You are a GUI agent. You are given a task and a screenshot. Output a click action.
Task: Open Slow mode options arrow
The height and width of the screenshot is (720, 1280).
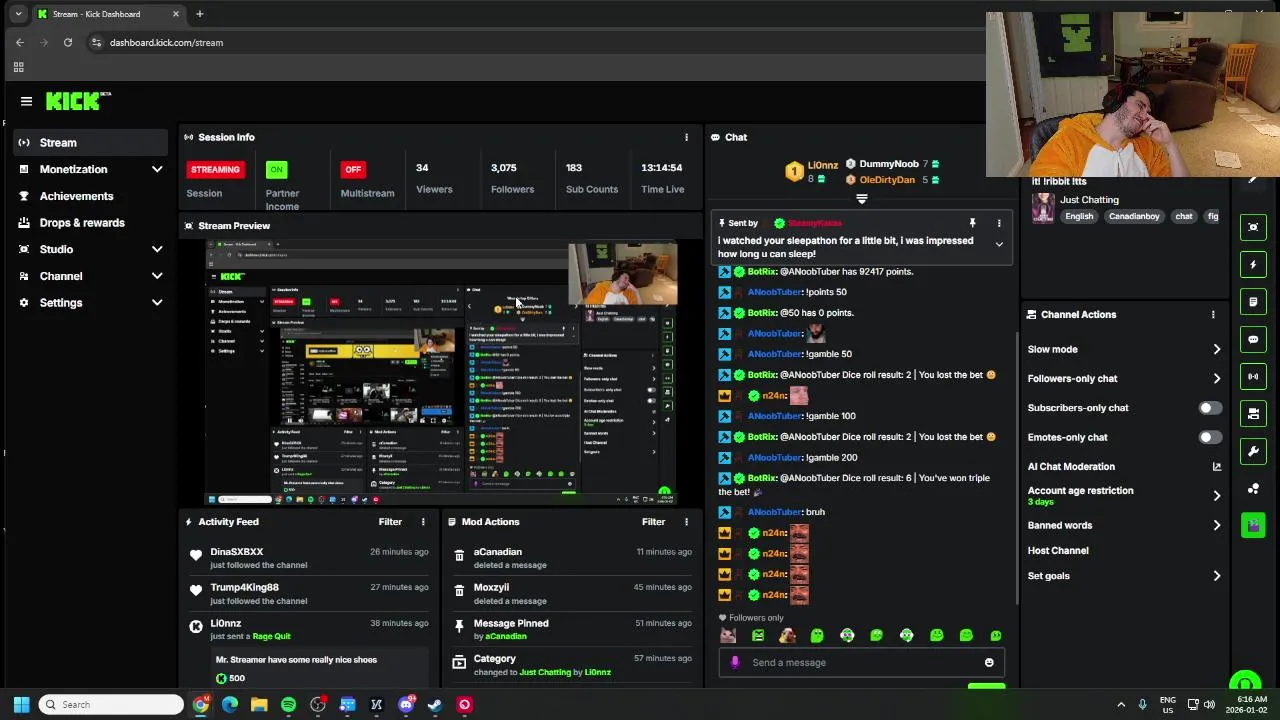click(x=1216, y=350)
